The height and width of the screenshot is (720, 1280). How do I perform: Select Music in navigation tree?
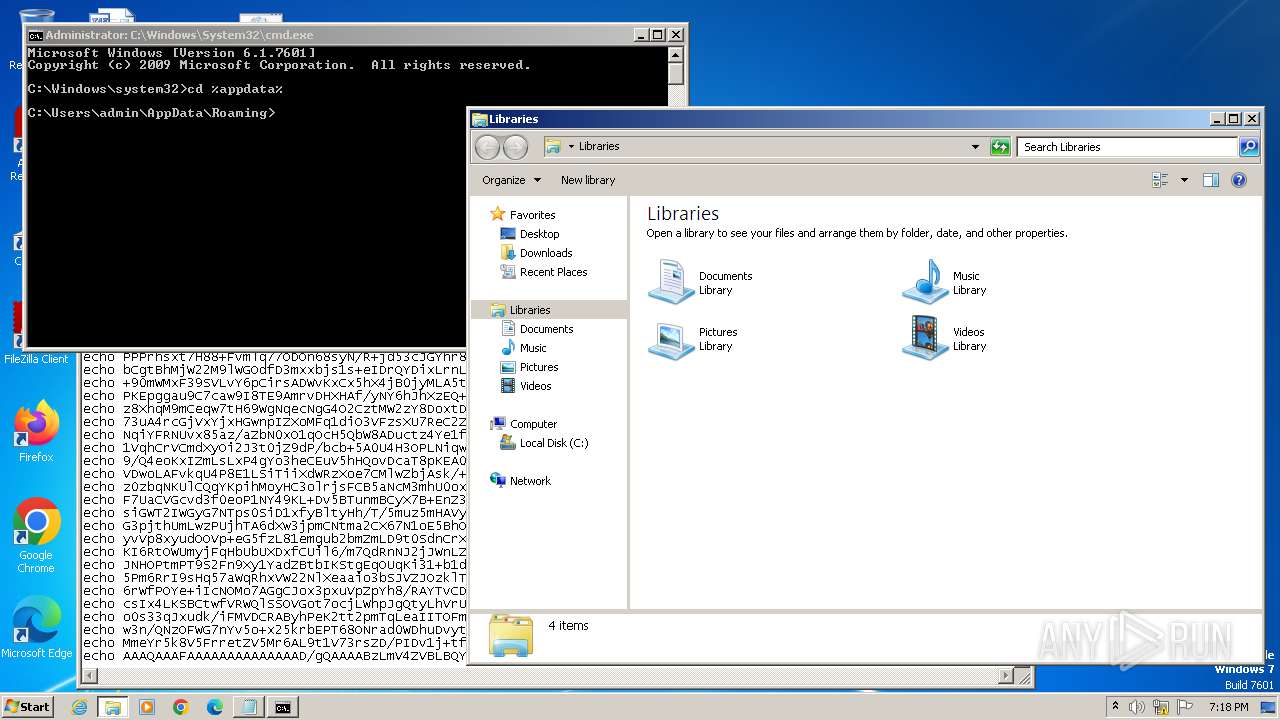533,348
